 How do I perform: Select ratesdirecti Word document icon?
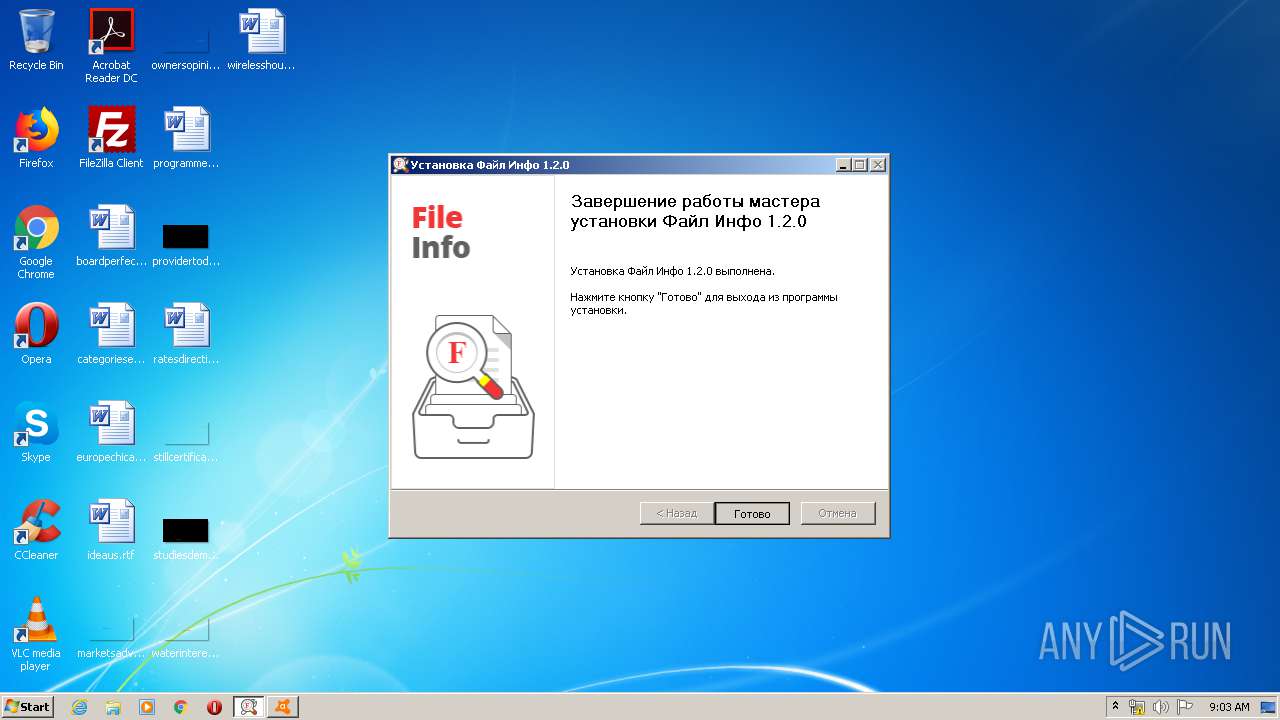(x=186, y=334)
